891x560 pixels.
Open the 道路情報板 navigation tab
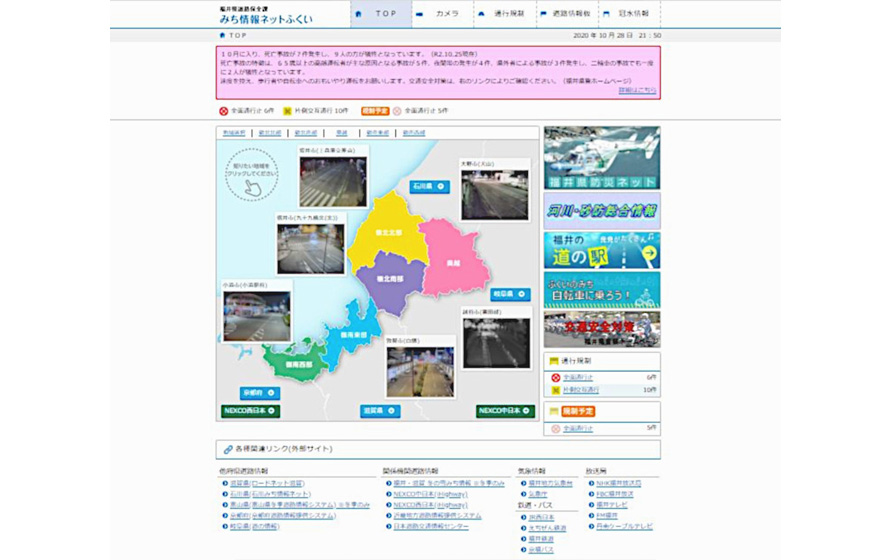(x=567, y=14)
